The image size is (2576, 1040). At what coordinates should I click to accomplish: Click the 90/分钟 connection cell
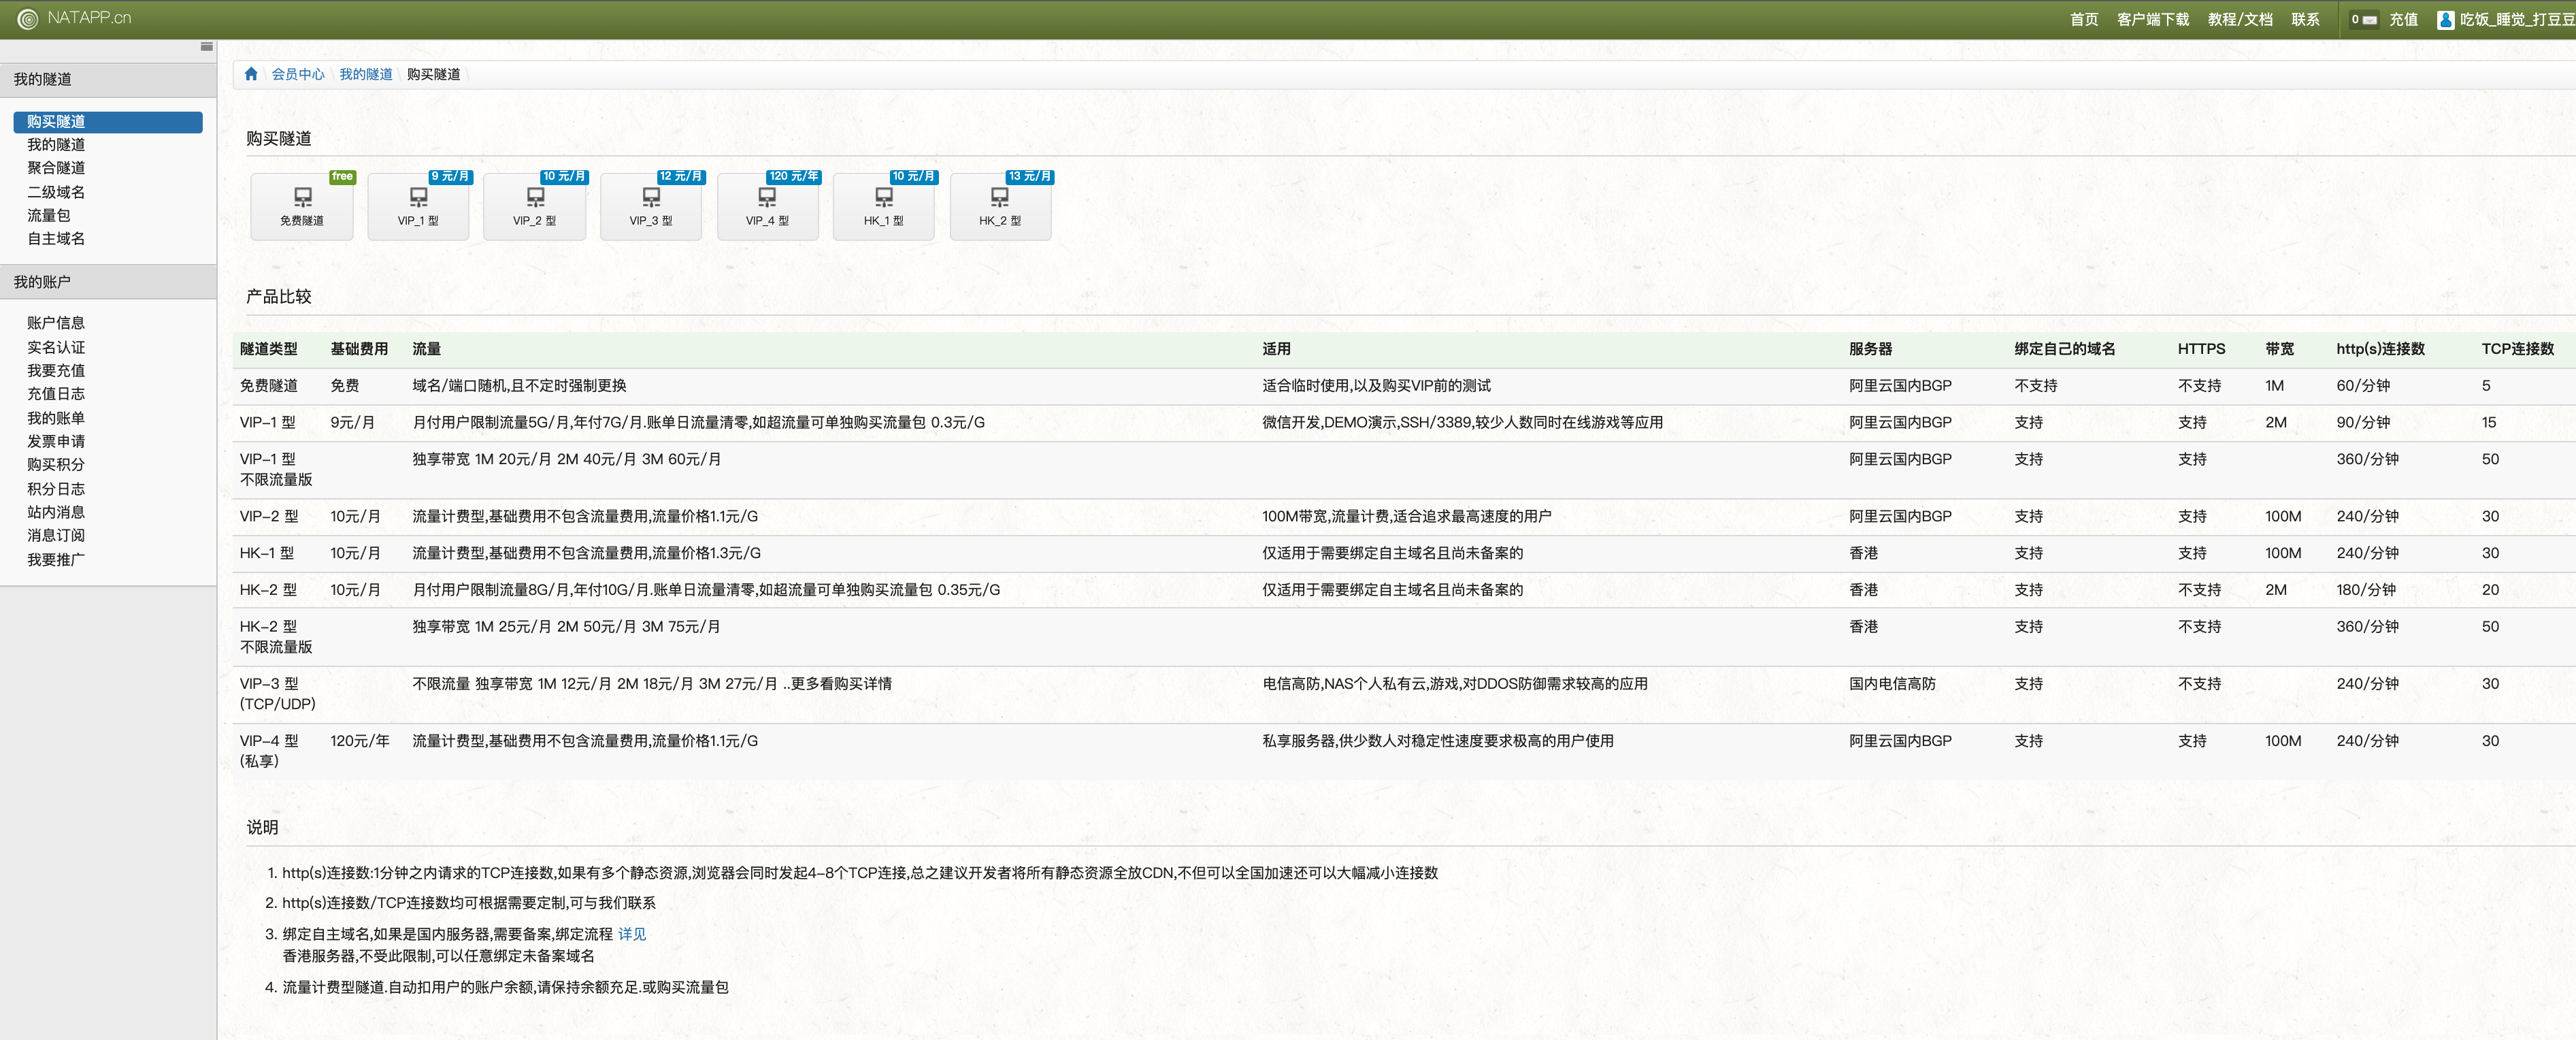[x=2363, y=423]
